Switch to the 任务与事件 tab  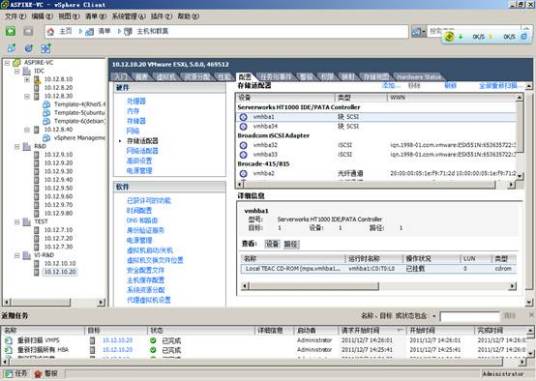(276, 77)
